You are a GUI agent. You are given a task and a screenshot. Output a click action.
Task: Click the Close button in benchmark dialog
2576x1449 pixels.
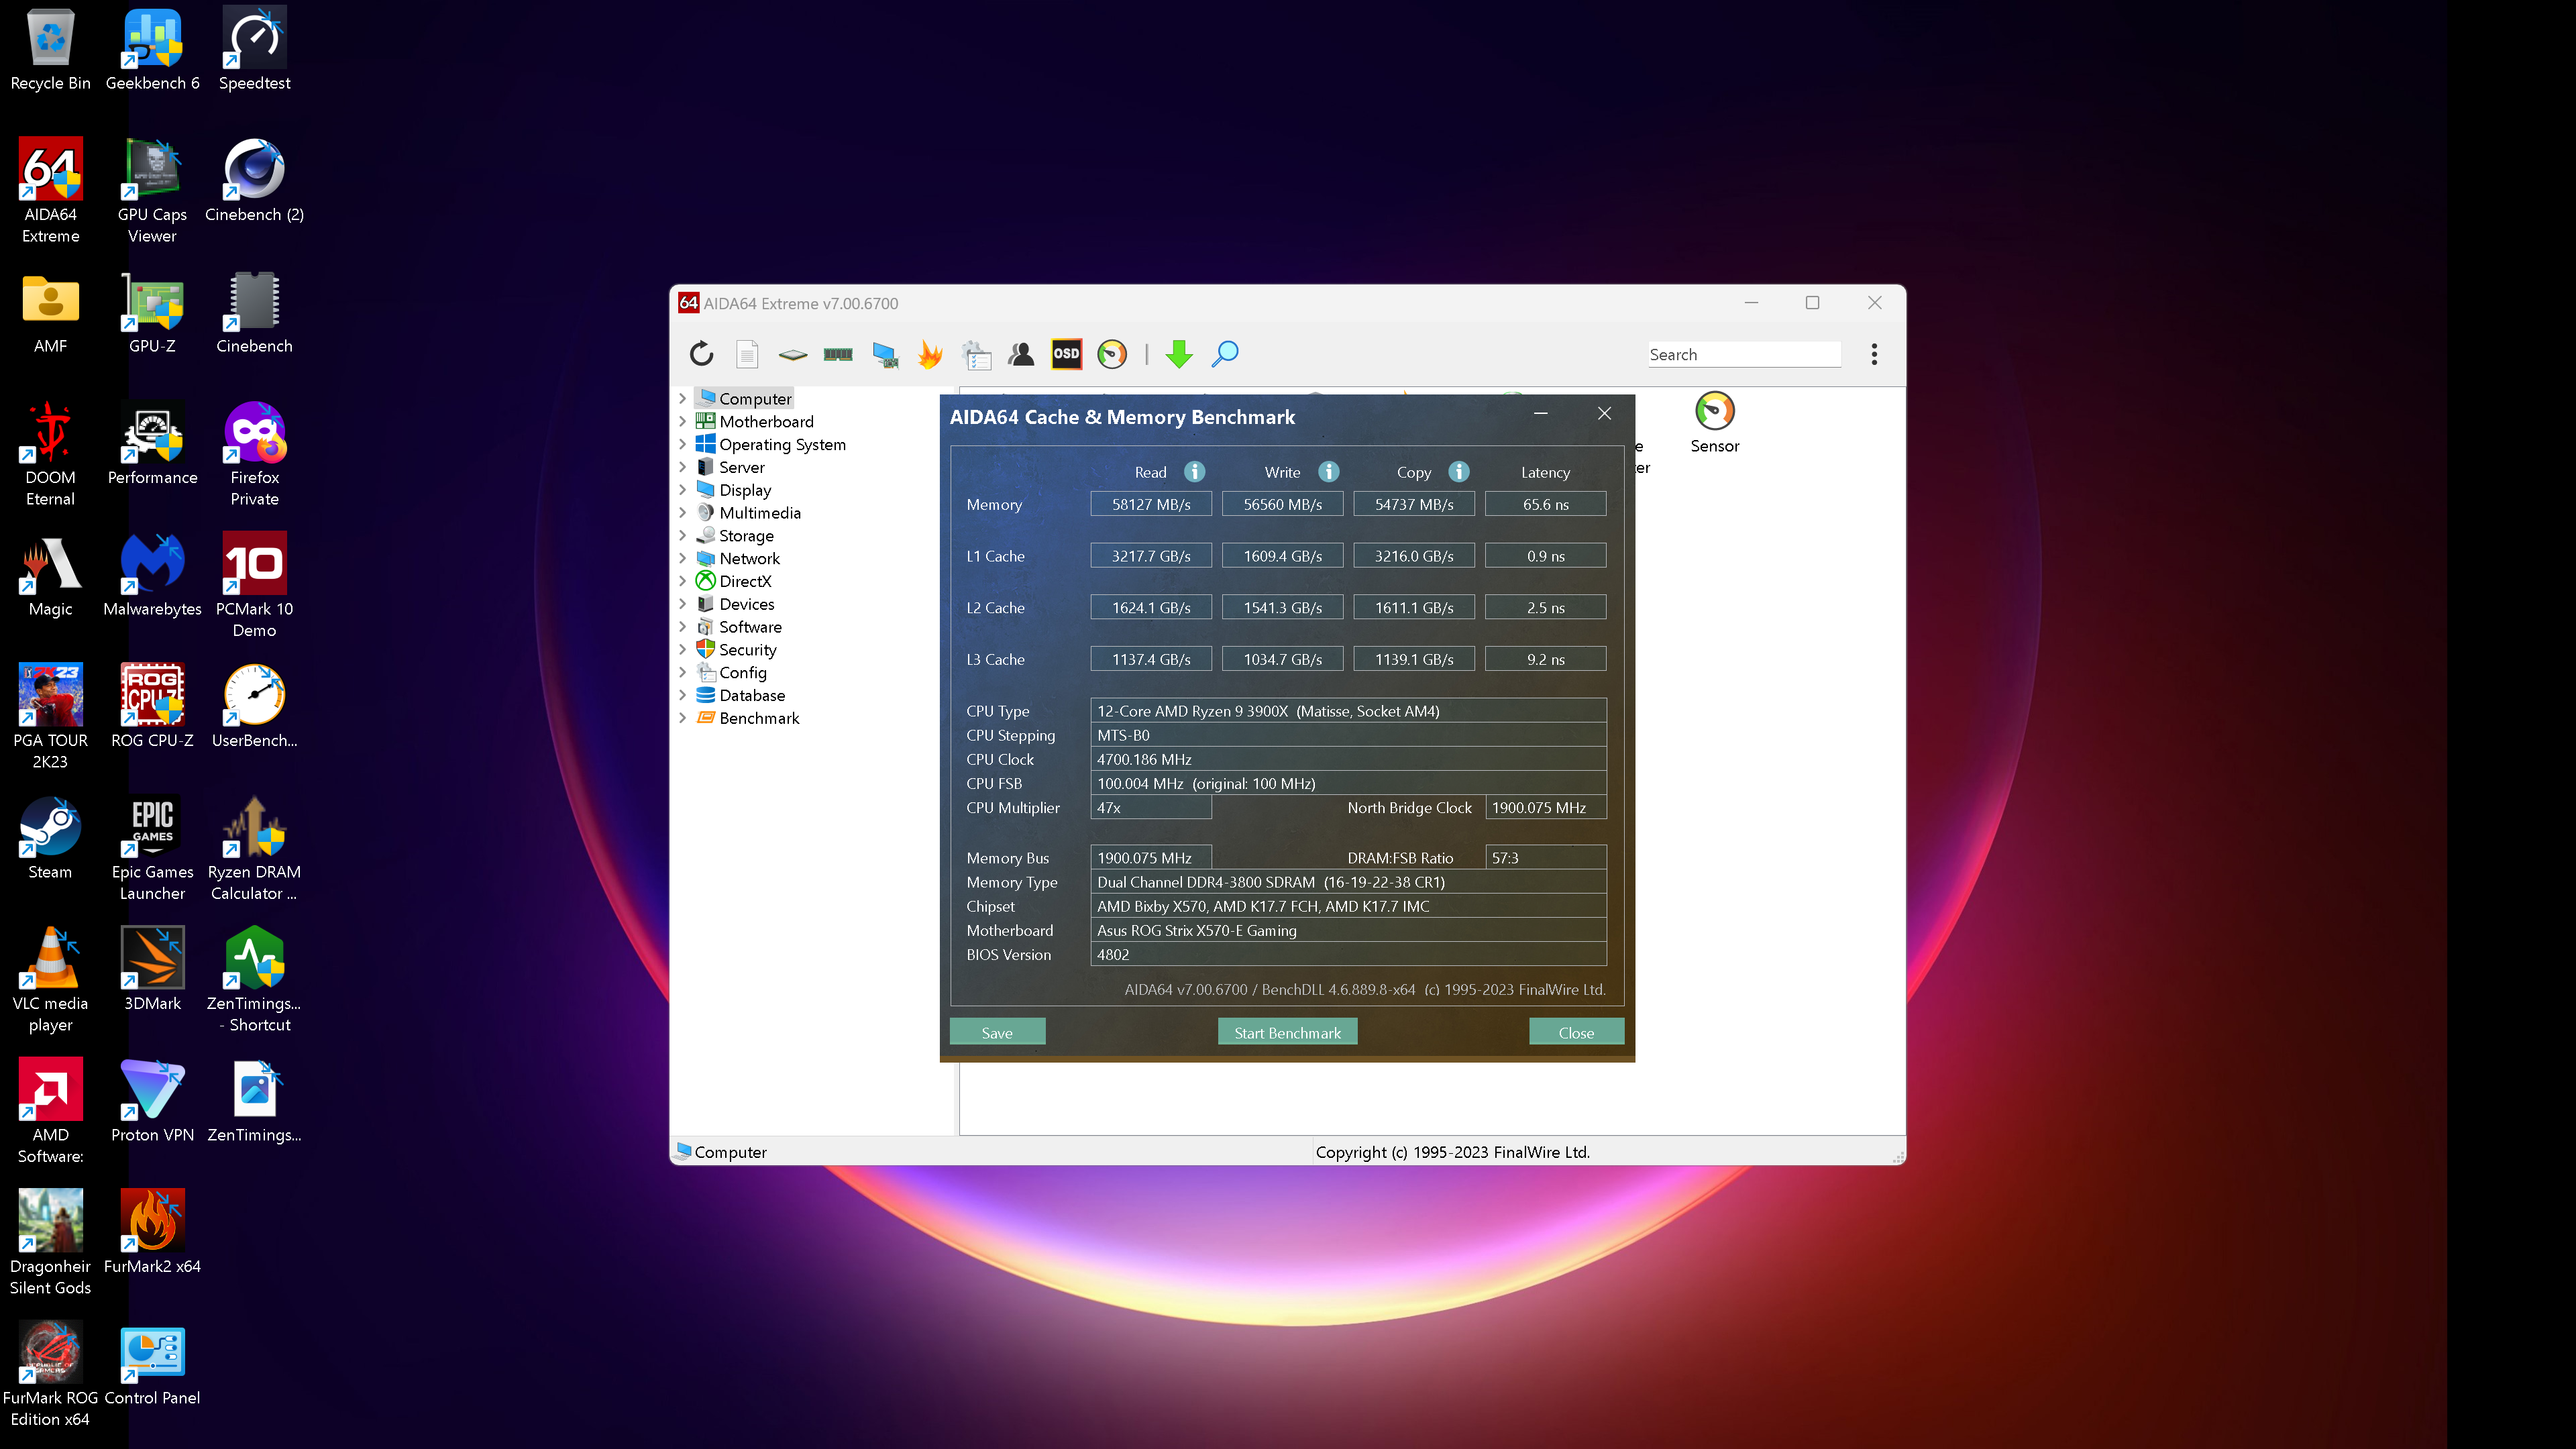(1576, 1033)
